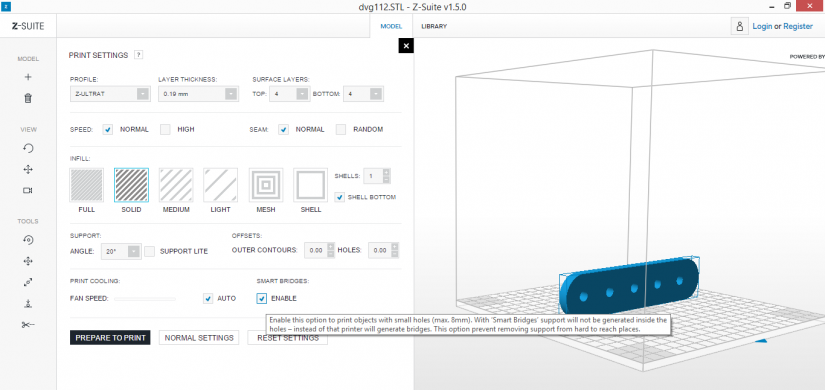Viewport: 825px width, 390px height.
Task: Delete model using the trash icon
Action: coord(28,98)
